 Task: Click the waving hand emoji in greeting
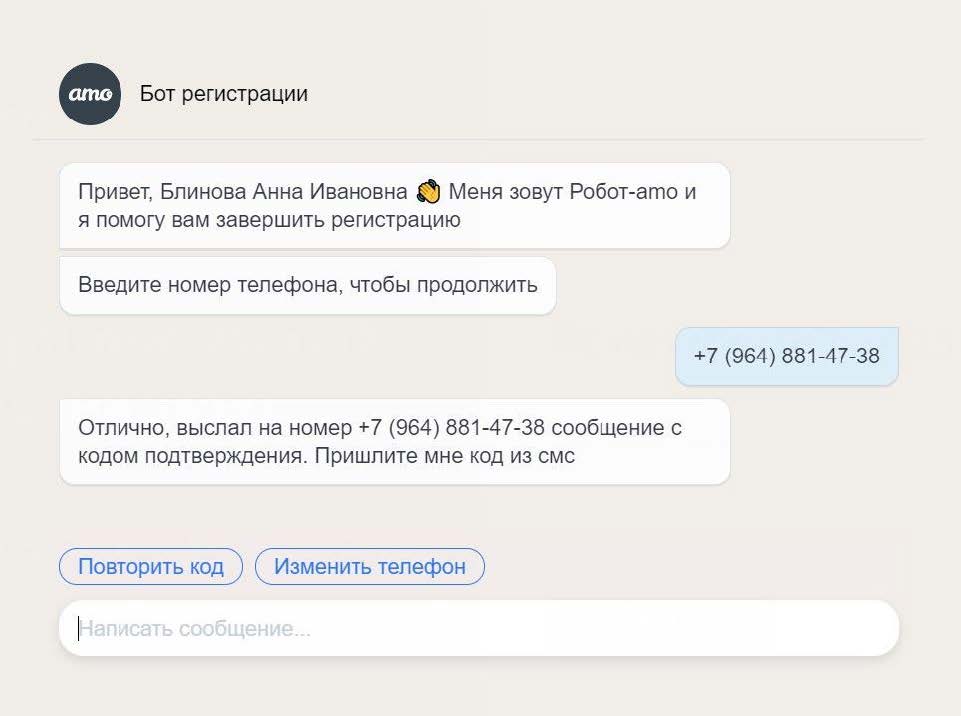click(x=428, y=191)
